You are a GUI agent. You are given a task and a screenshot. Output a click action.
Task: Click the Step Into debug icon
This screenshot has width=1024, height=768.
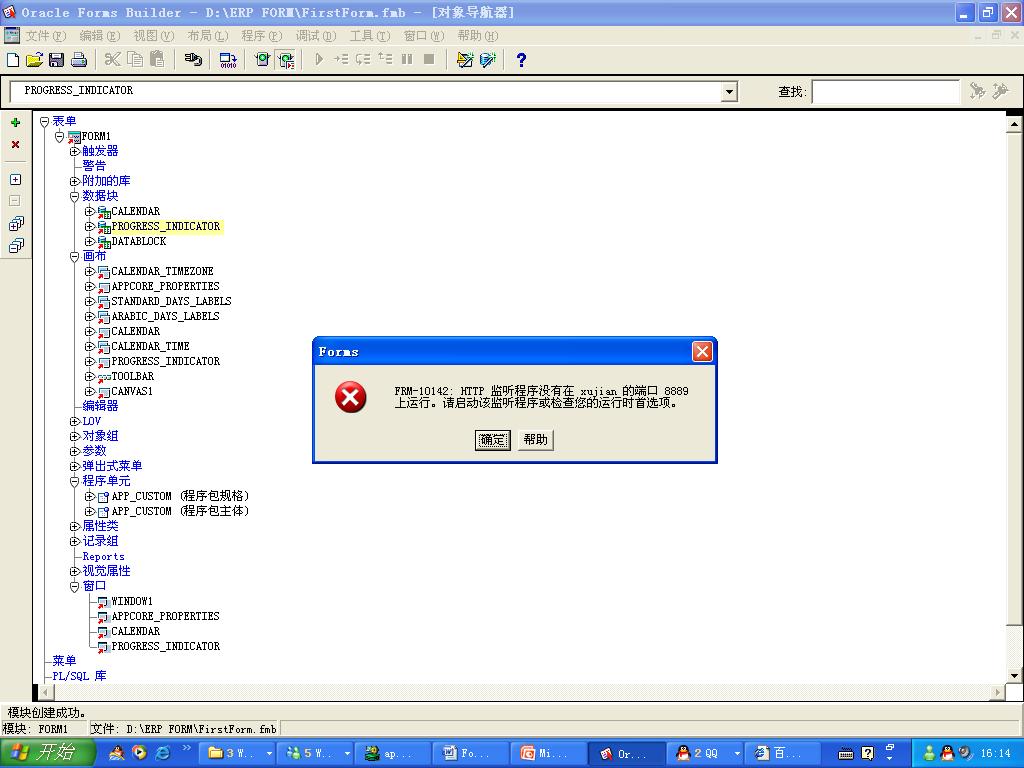(341, 60)
